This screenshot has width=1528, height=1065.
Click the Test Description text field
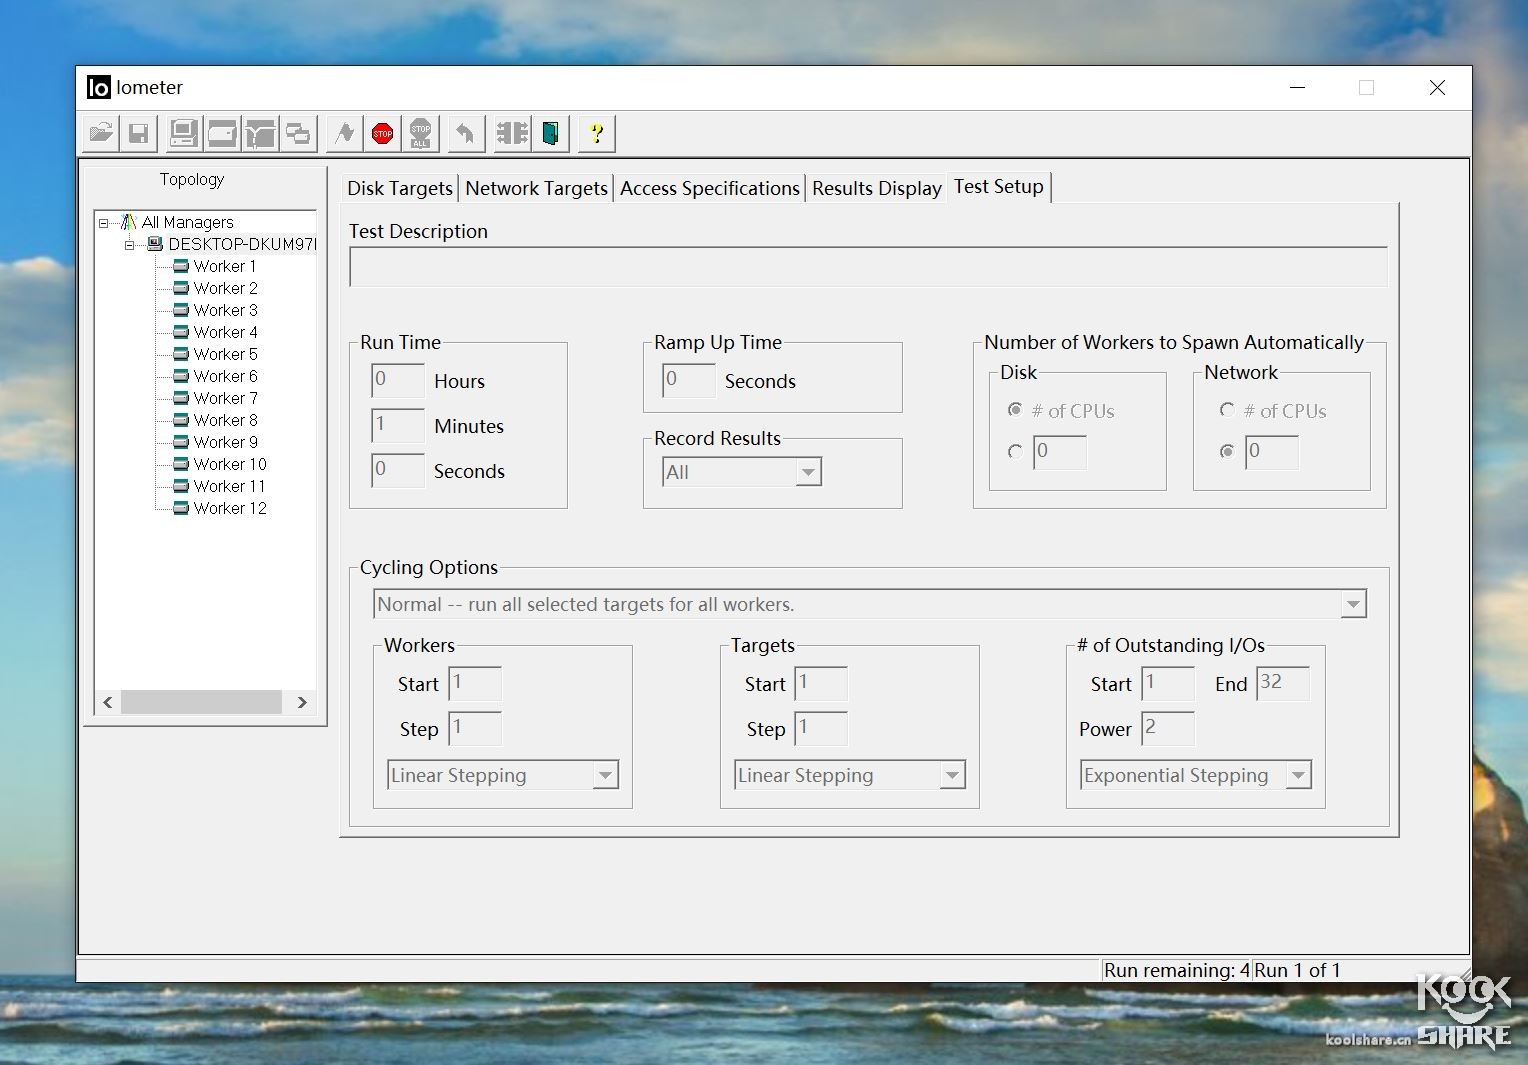pyautogui.click(x=867, y=267)
